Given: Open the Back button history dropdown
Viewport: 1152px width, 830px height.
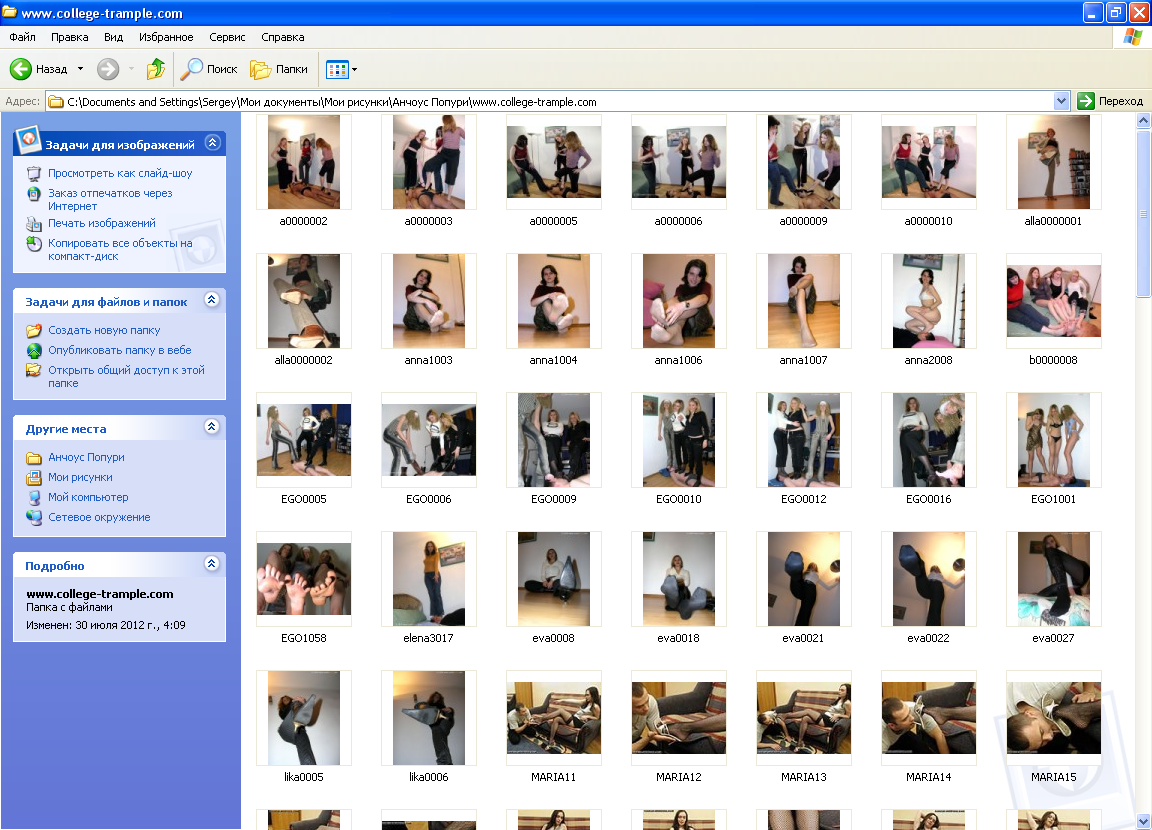Looking at the screenshot, I should (x=80, y=69).
